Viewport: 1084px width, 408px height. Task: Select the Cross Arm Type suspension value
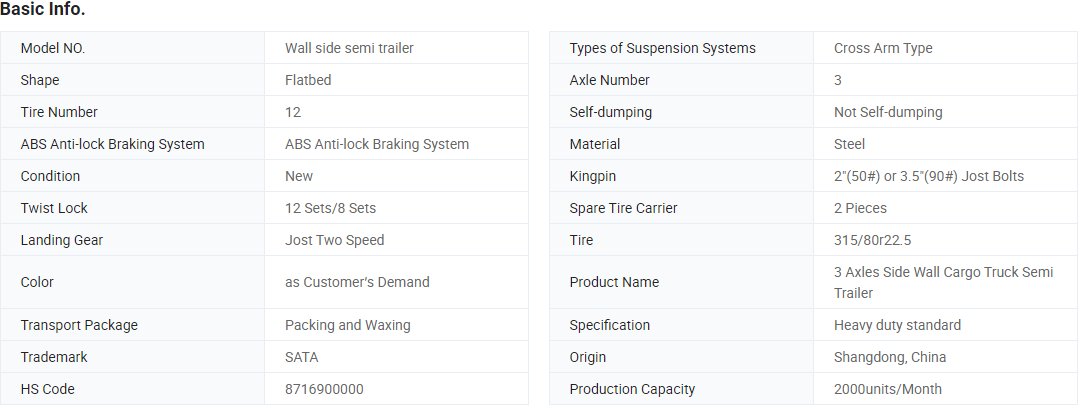point(883,48)
